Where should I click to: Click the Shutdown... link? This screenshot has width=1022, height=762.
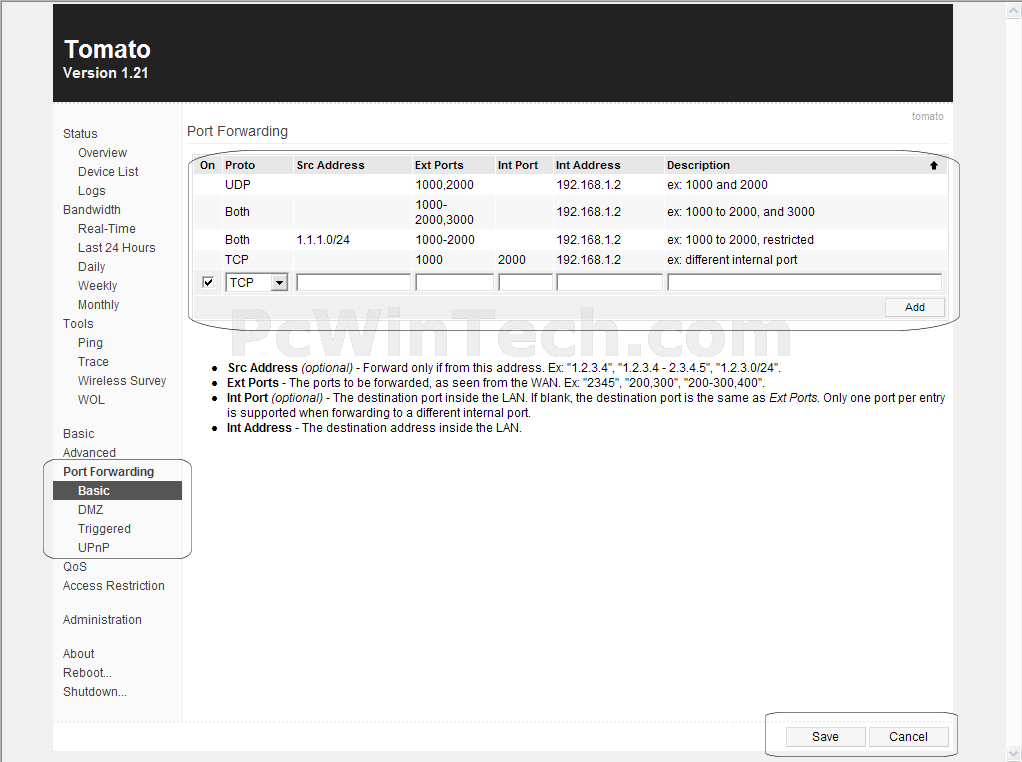95,692
